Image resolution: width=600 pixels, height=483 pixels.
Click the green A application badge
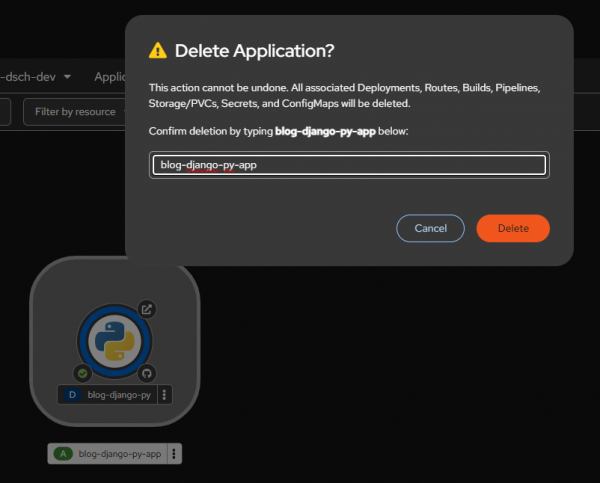(63, 454)
